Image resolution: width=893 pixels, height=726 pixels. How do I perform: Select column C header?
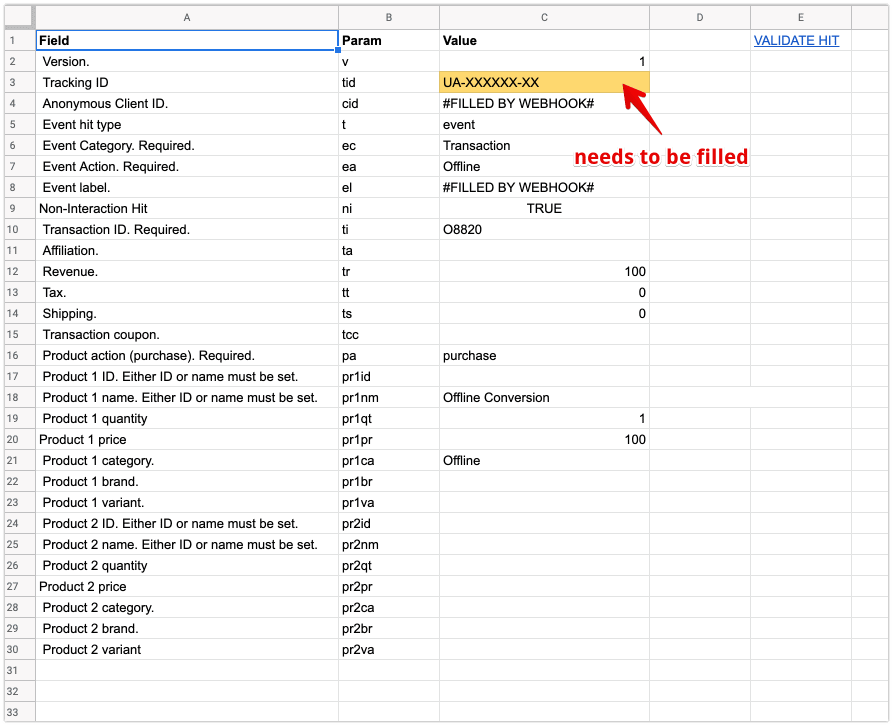[x=544, y=17]
